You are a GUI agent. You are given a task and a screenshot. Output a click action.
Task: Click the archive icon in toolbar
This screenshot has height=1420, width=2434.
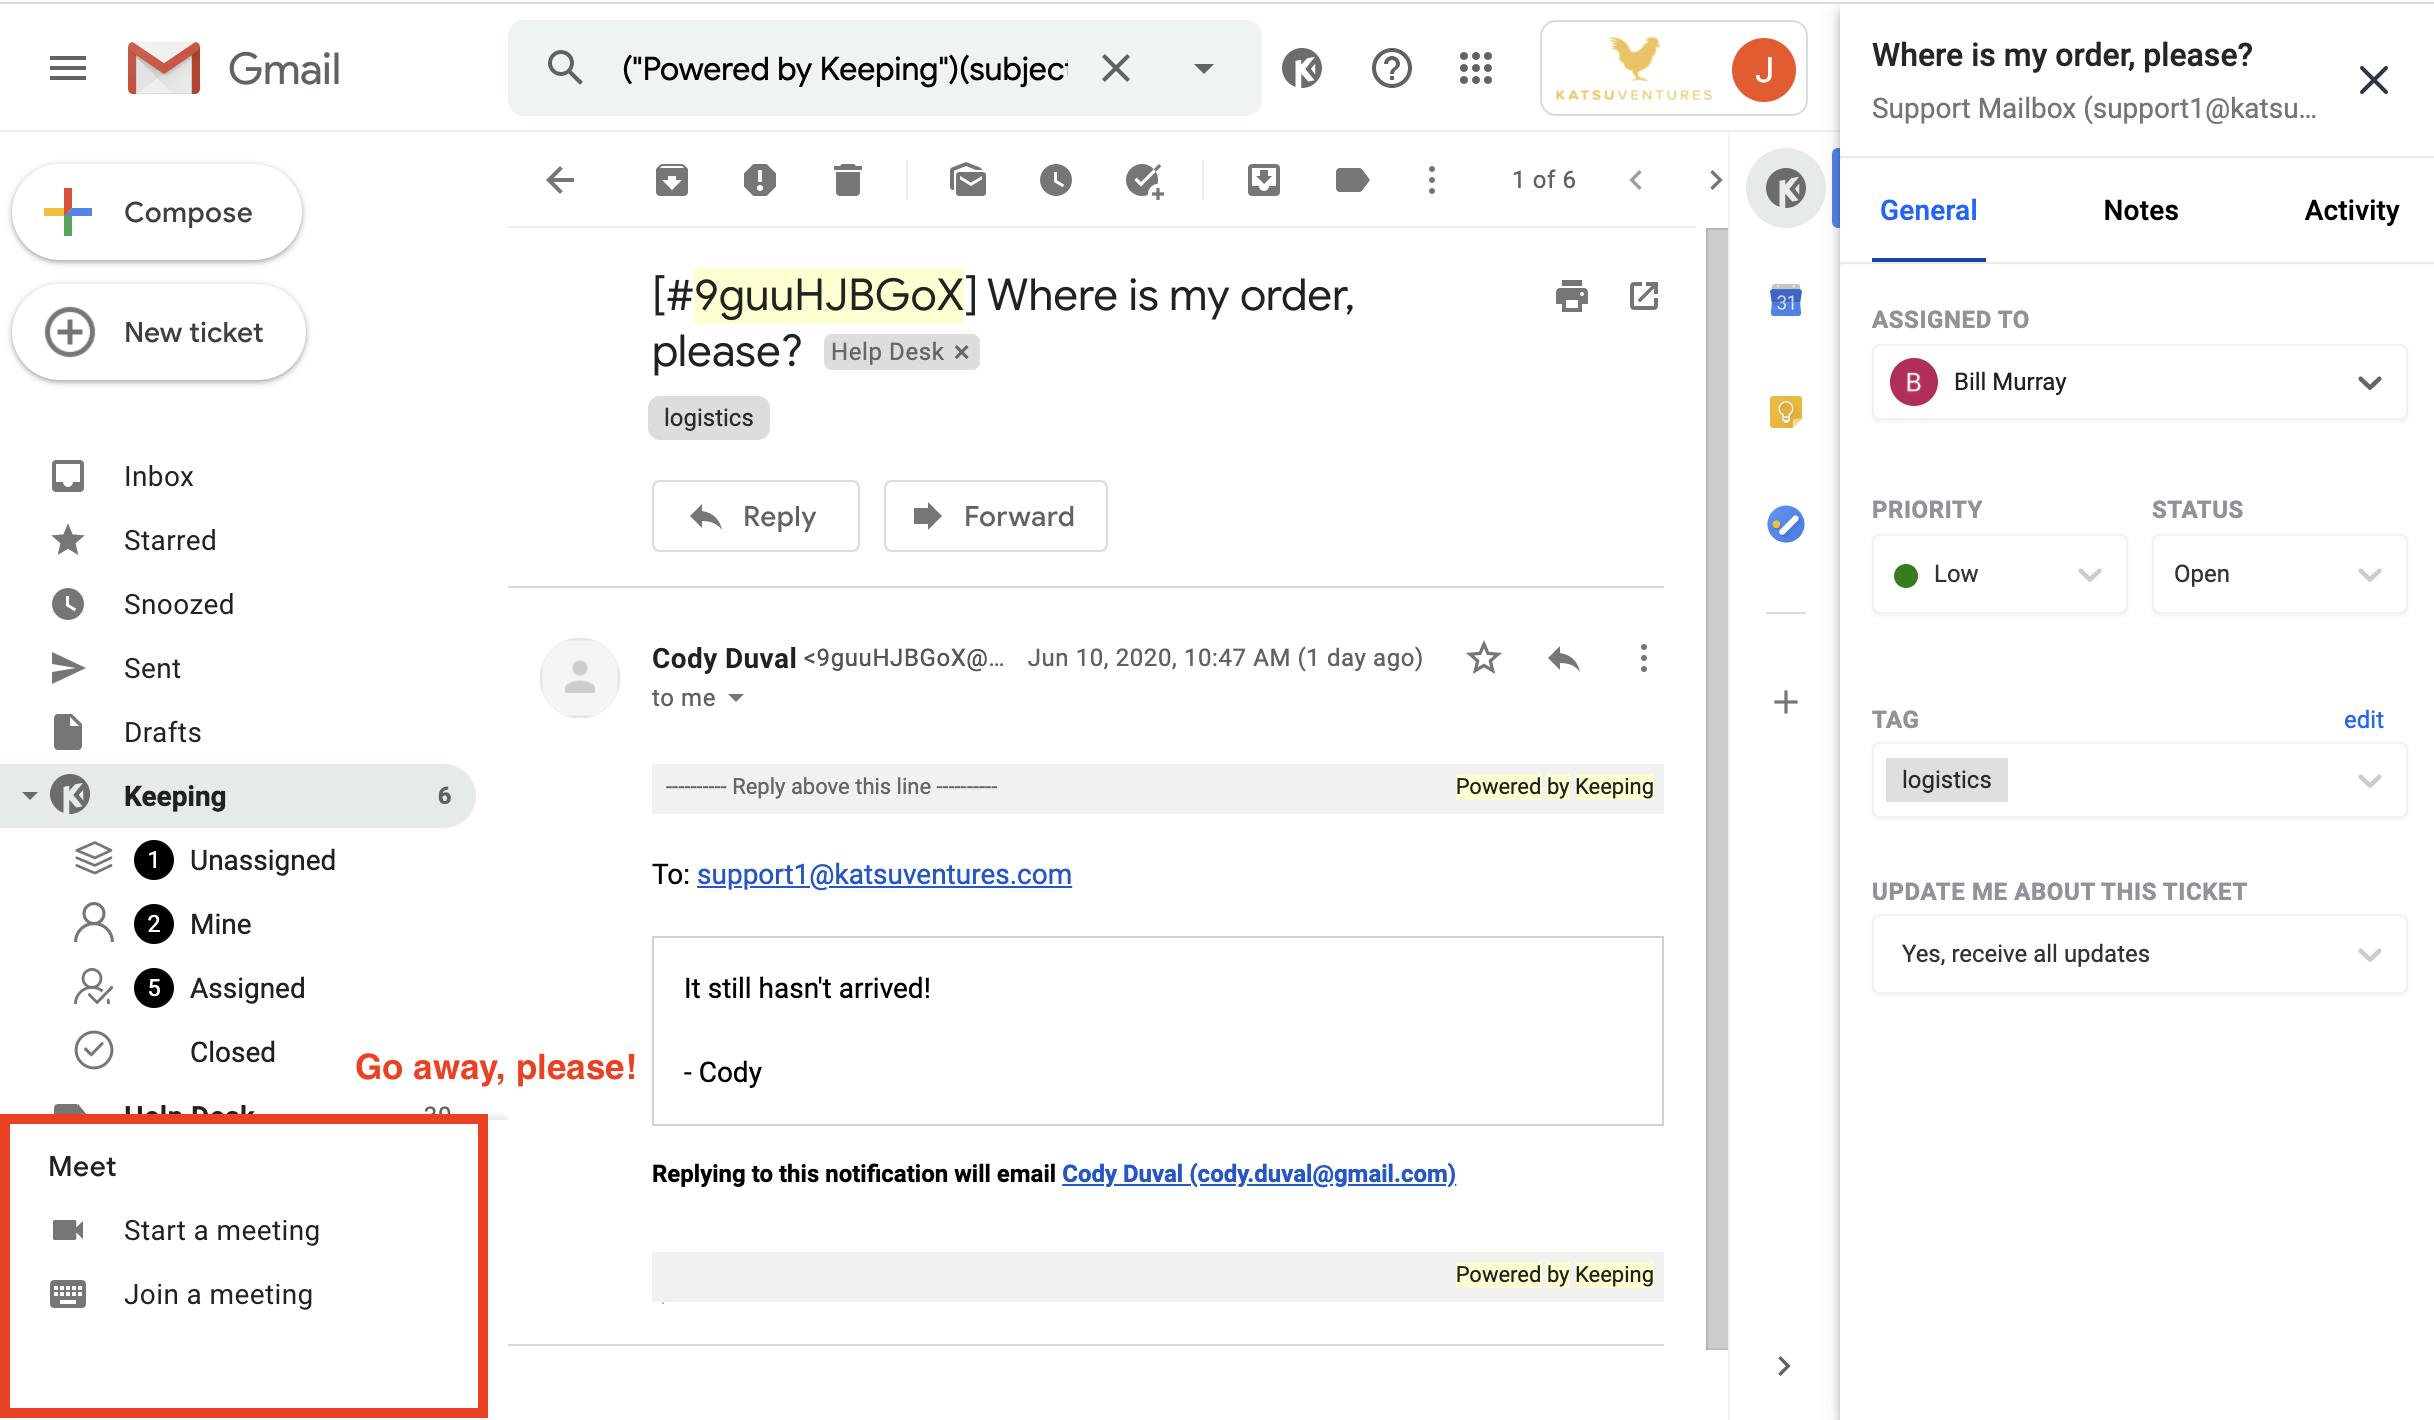671,178
